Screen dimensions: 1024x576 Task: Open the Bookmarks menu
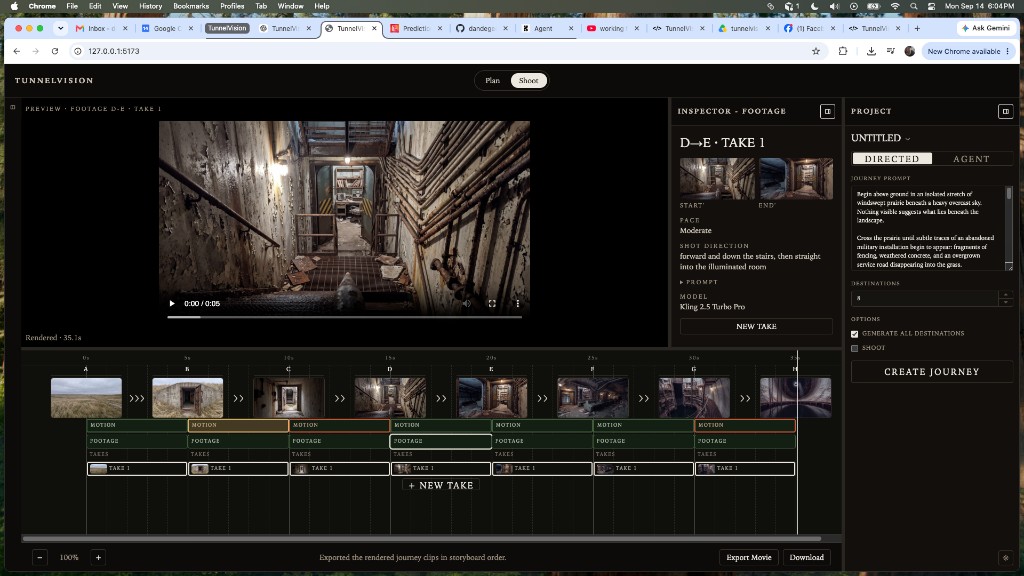point(191,6)
